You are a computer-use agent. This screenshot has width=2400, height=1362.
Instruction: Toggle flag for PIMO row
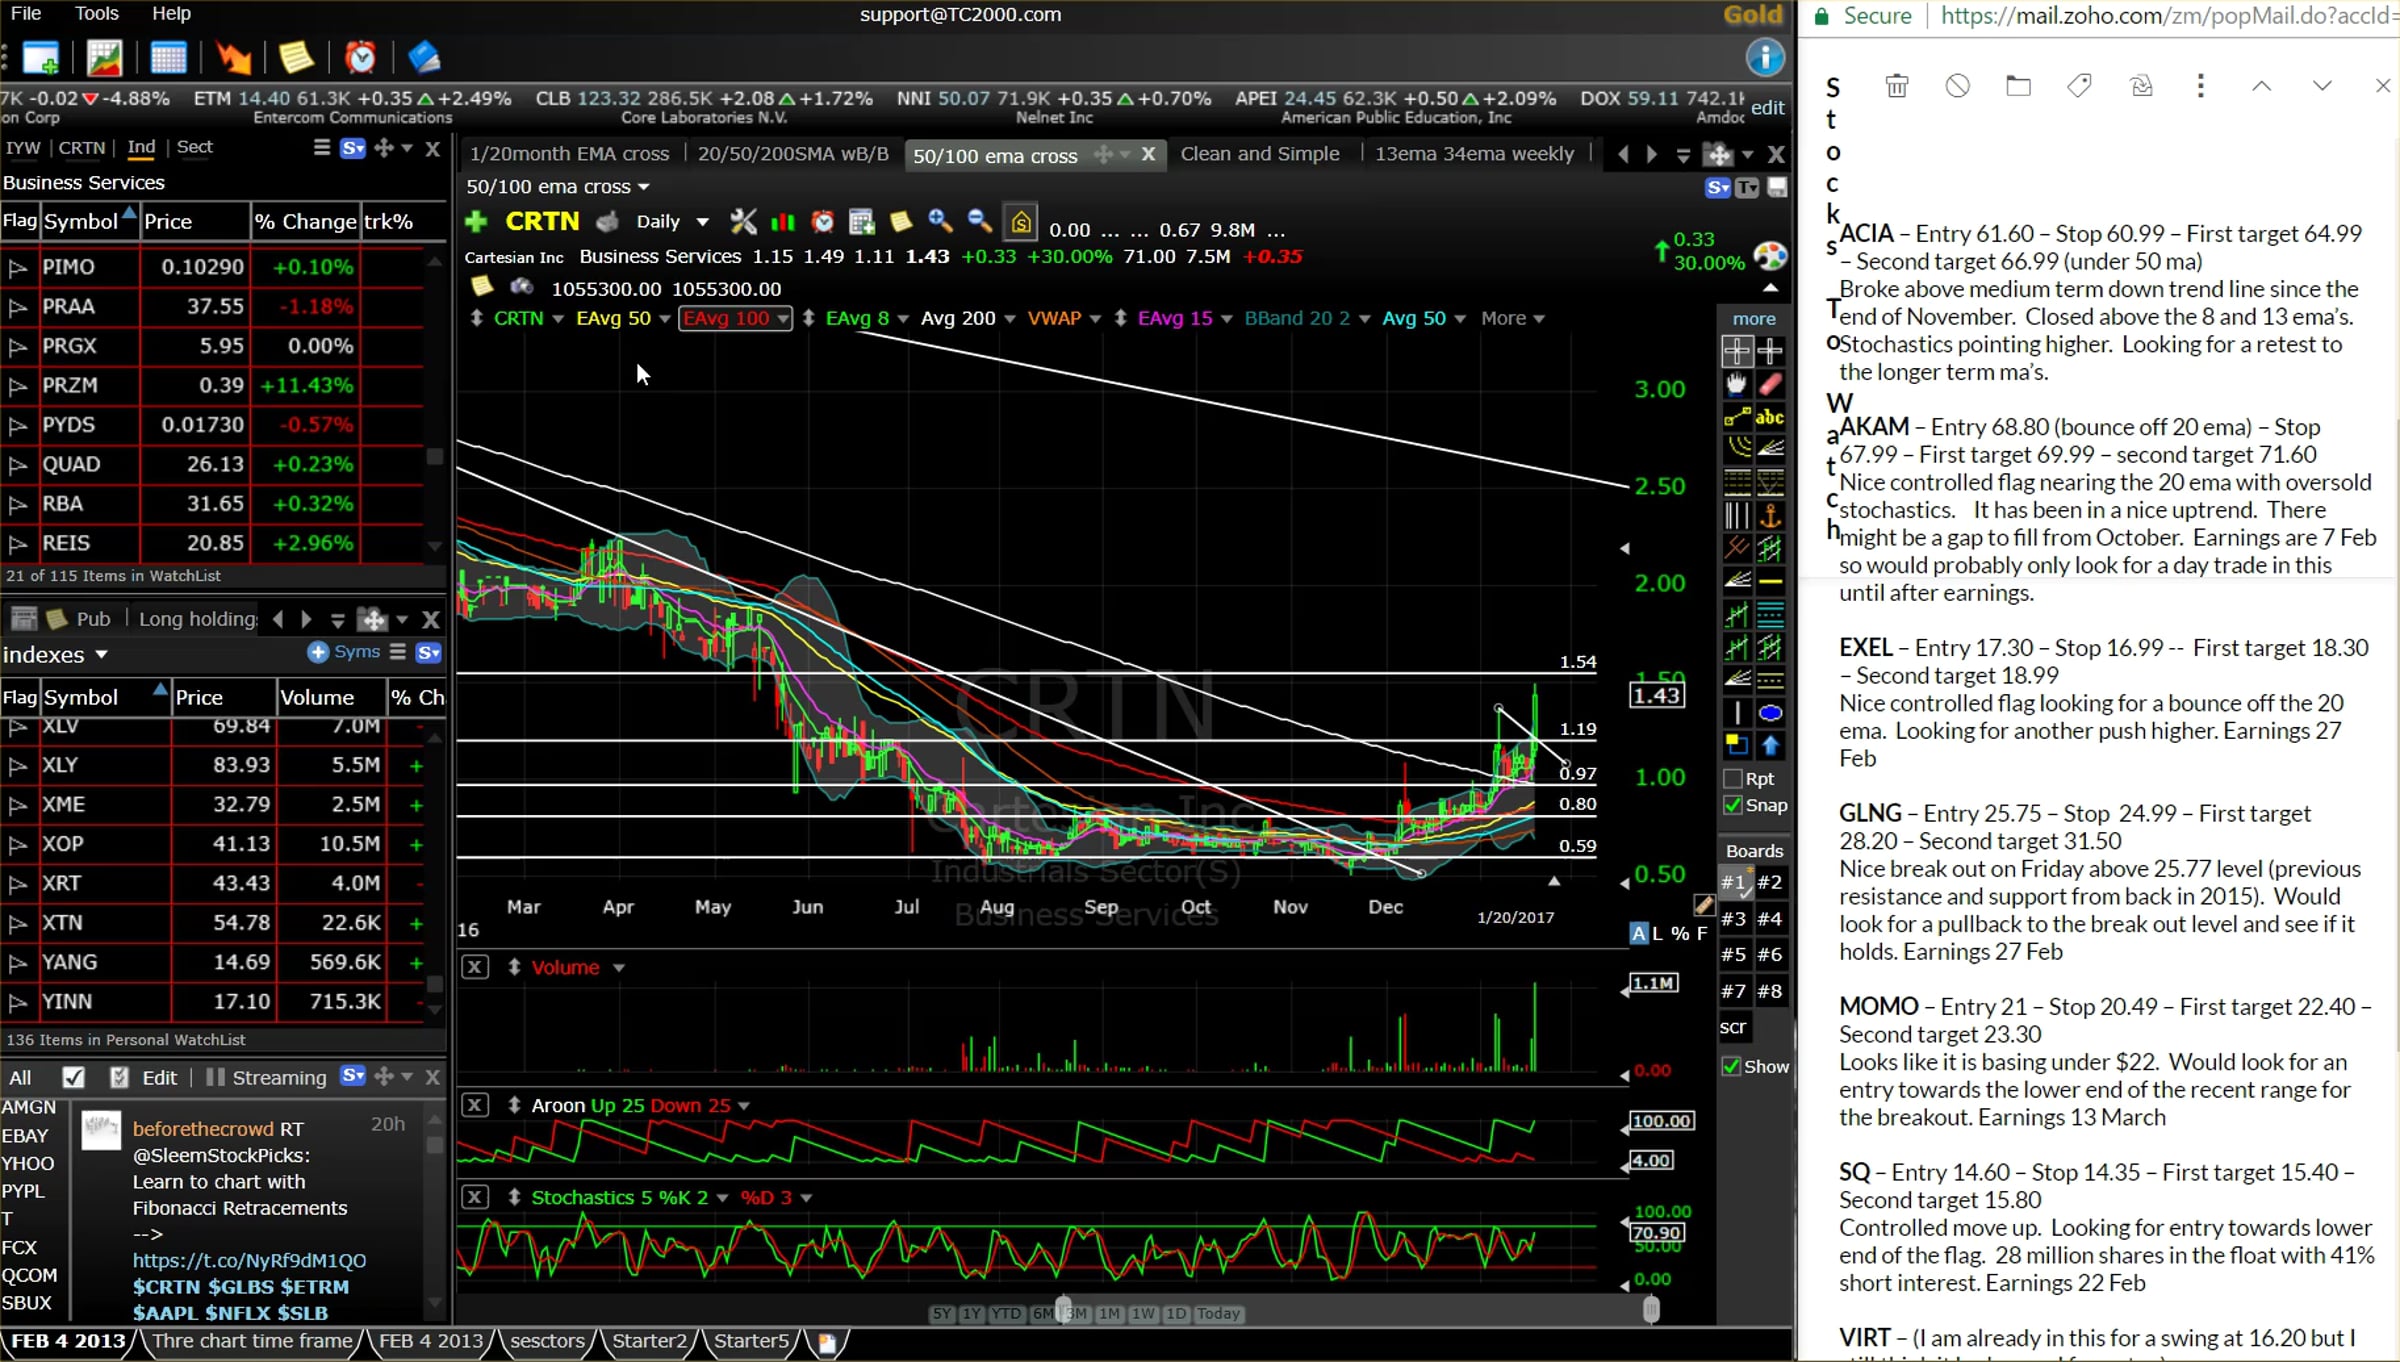click(17, 267)
